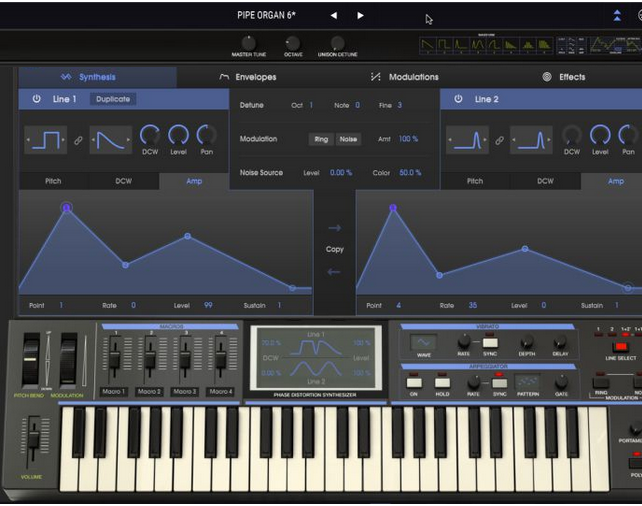
Task: Switch Line 1 to Pitch envelope tab
Action: coord(53,181)
